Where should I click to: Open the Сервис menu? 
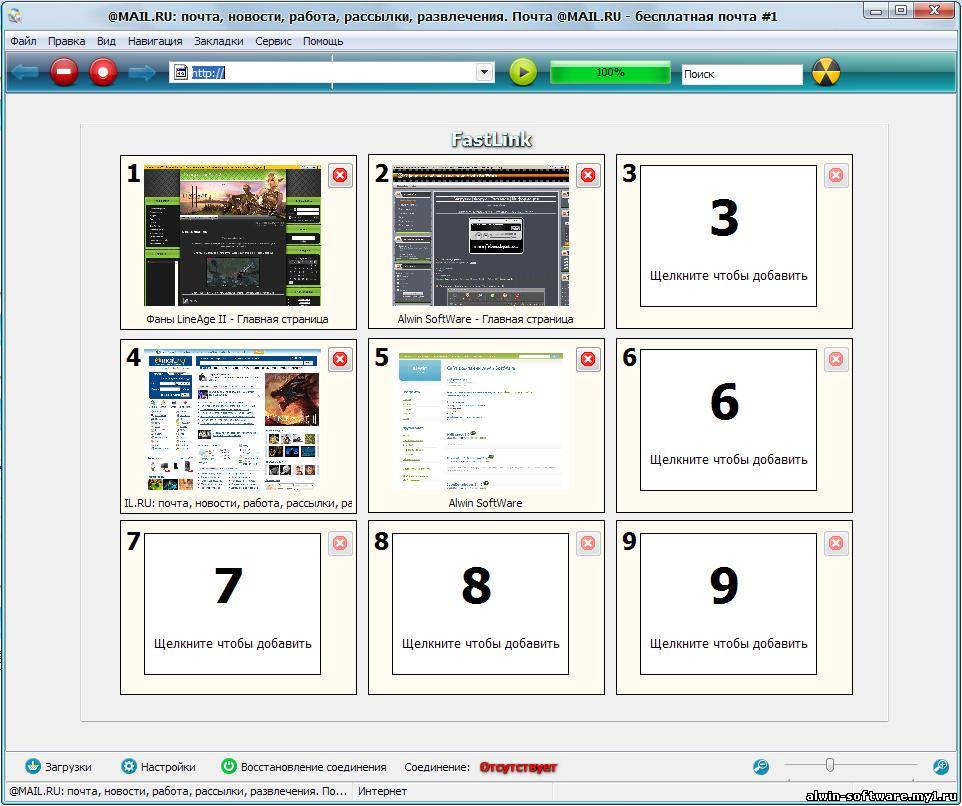point(273,41)
